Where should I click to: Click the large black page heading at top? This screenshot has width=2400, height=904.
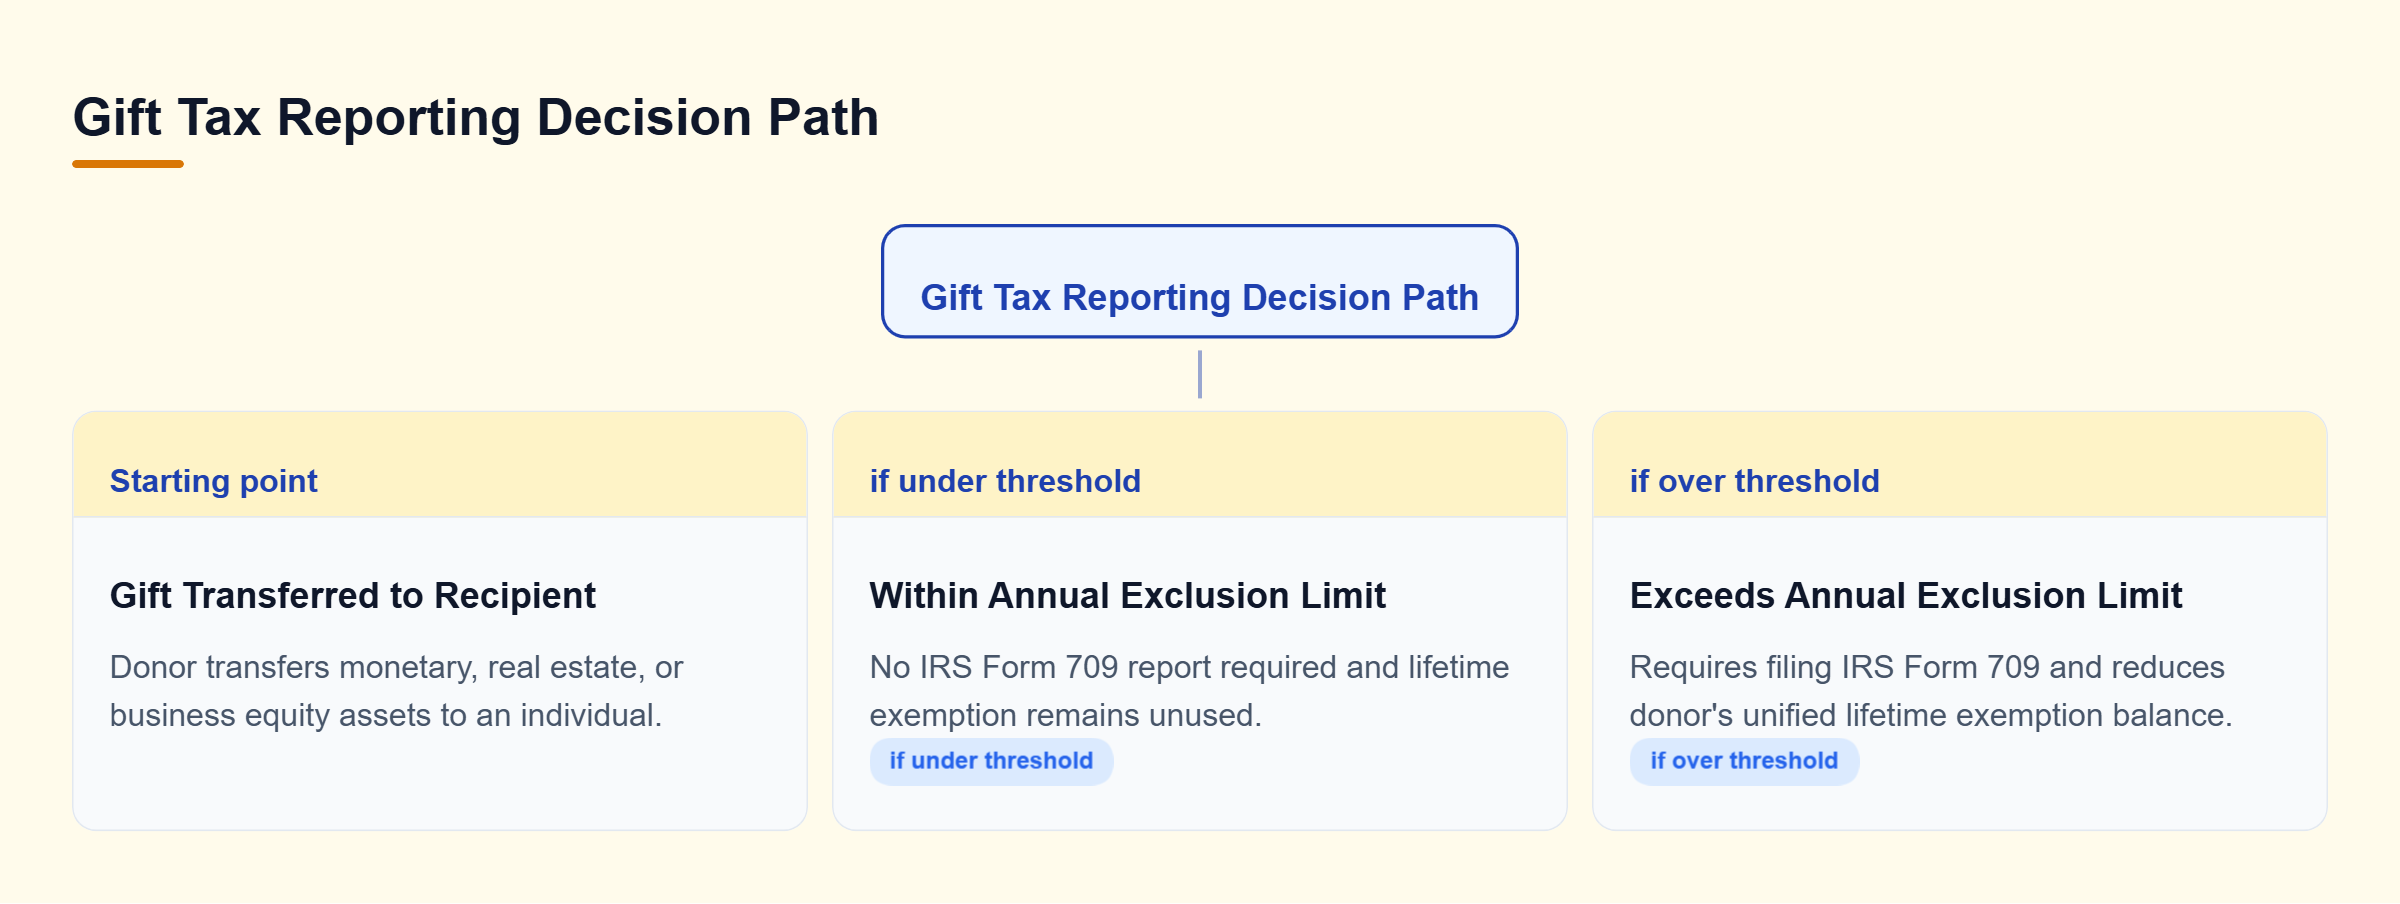[476, 117]
